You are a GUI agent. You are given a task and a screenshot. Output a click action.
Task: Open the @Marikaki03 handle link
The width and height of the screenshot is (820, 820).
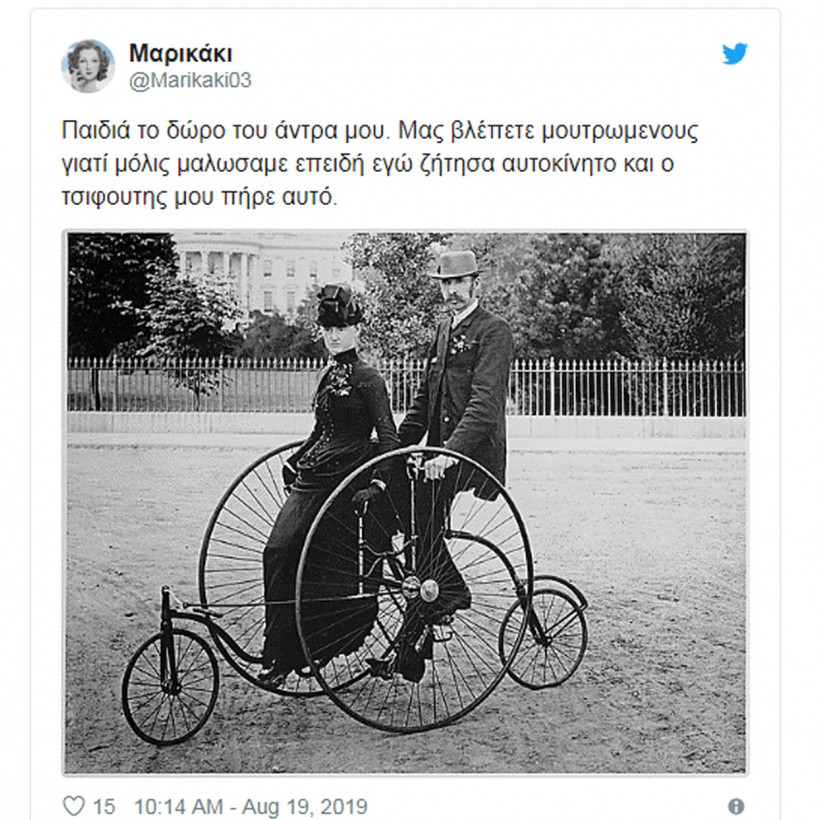[190, 81]
